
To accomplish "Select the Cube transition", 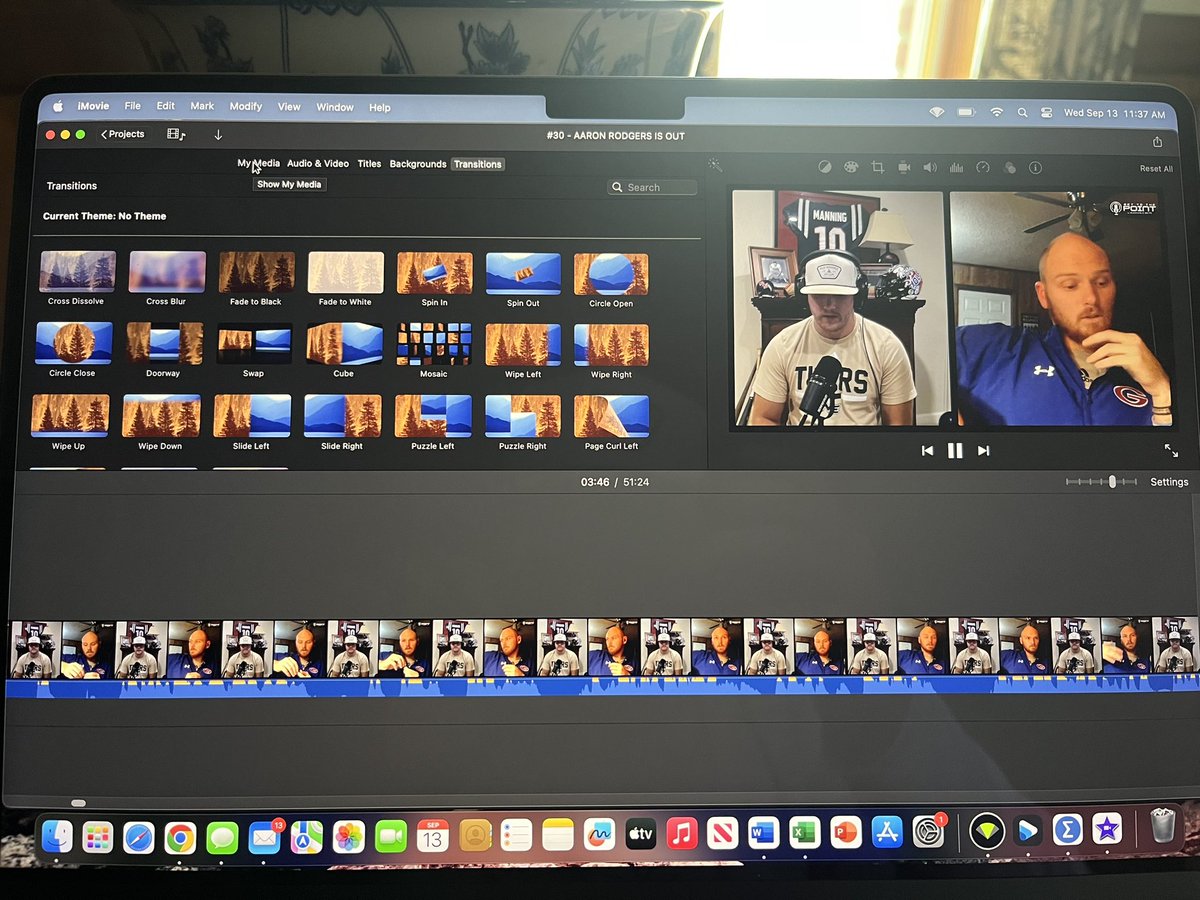I will coord(344,344).
